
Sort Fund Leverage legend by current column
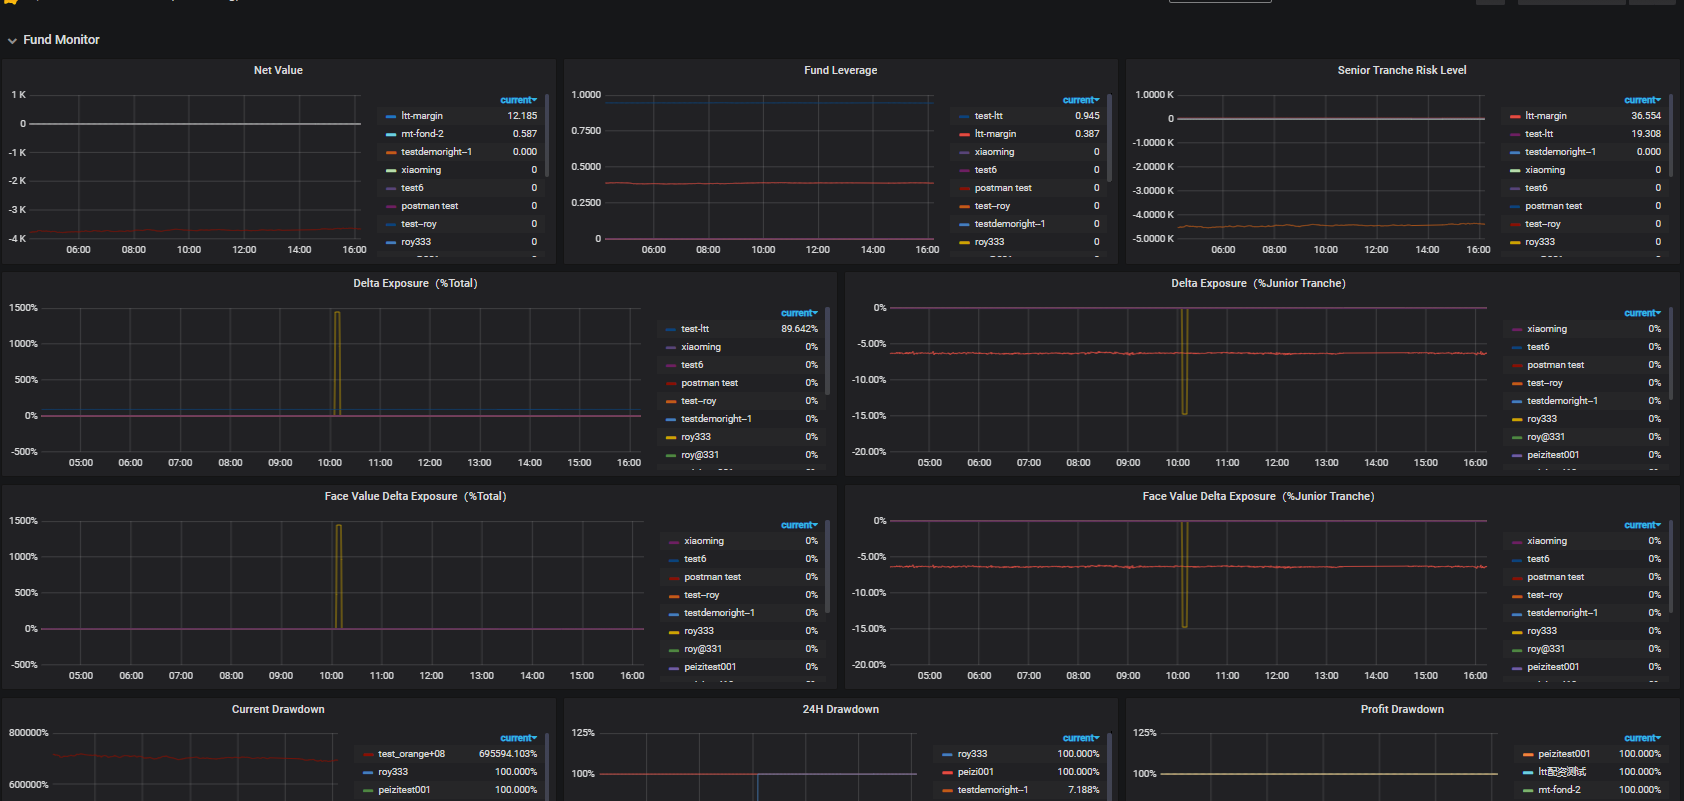point(1080,100)
